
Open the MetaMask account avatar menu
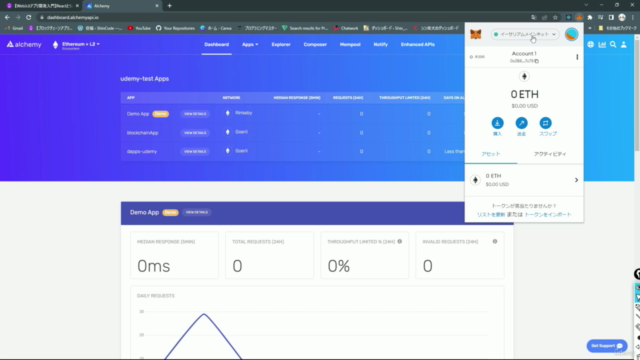[571, 34]
